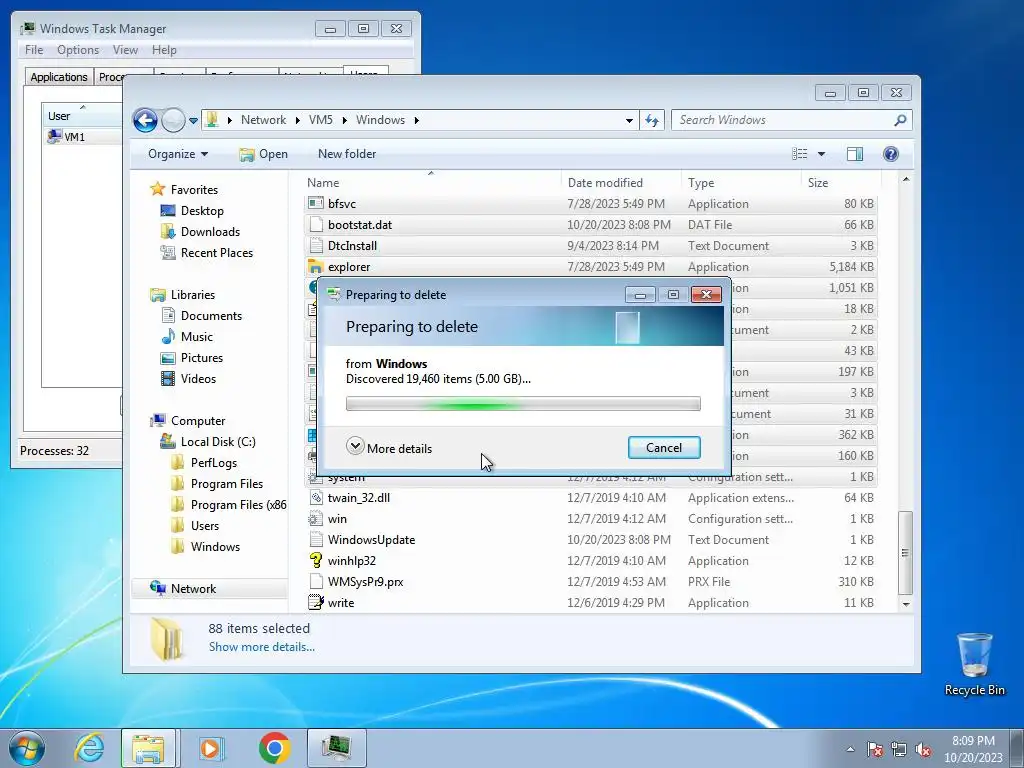Click VM5 in the address breadcrumb
This screenshot has height=768, width=1024.
coord(321,120)
